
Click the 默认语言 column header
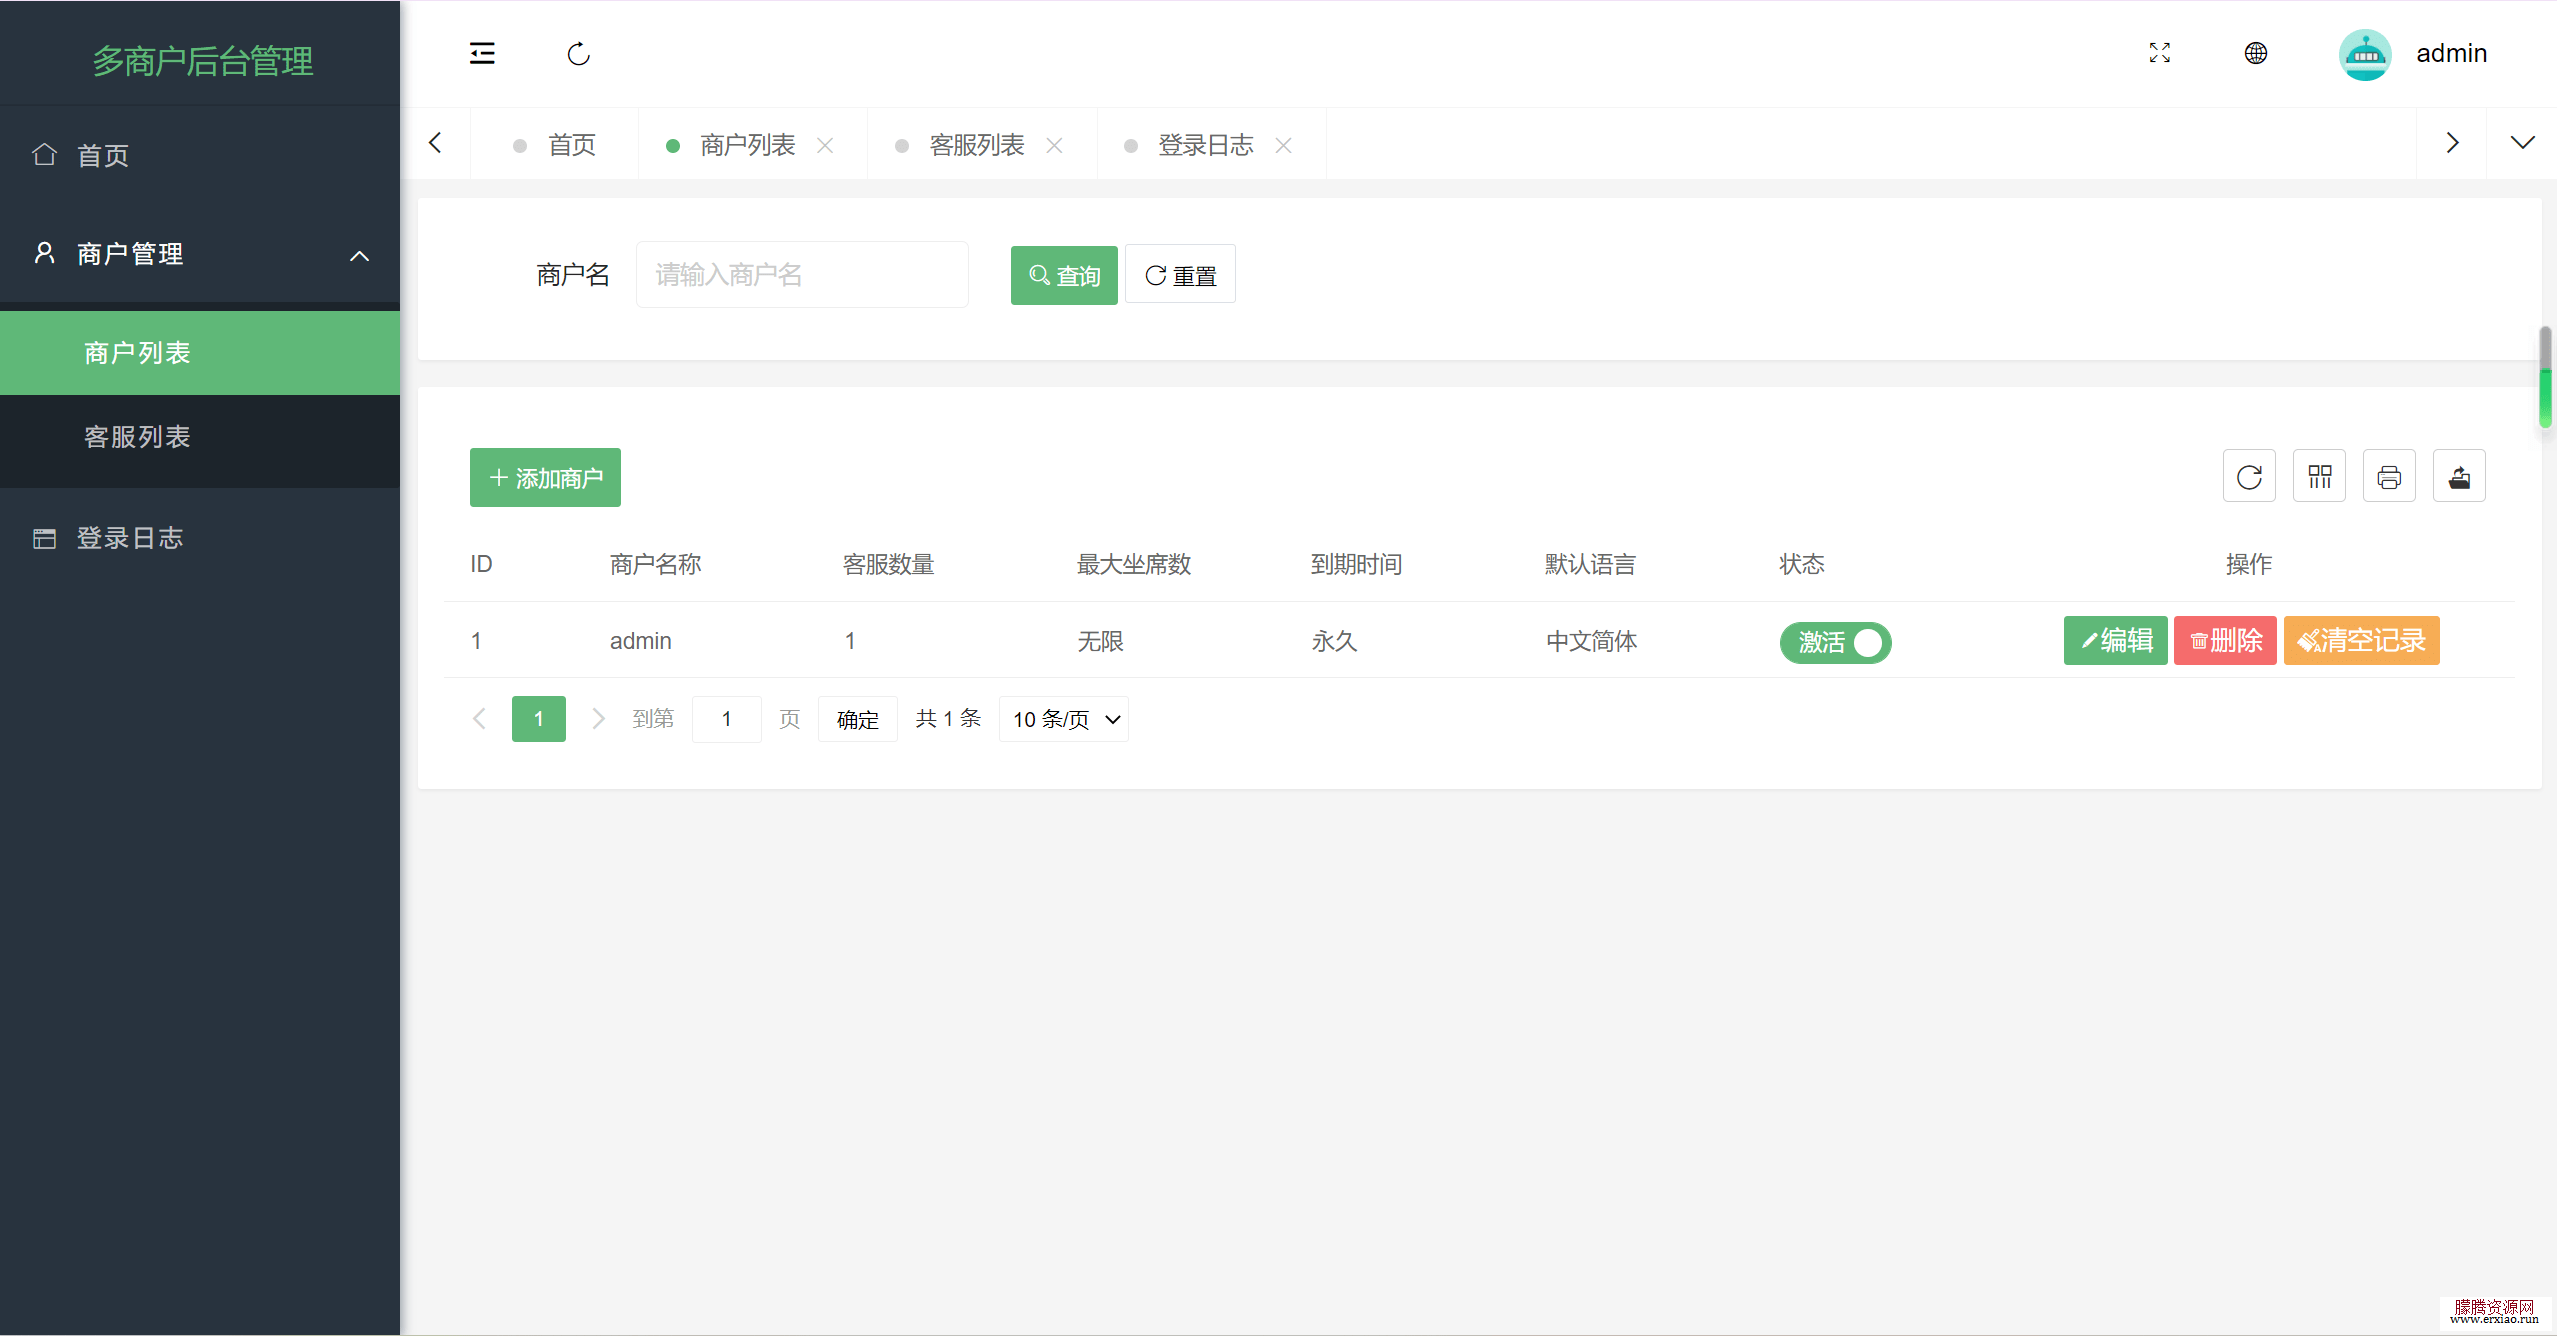(x=1591, y=564)
